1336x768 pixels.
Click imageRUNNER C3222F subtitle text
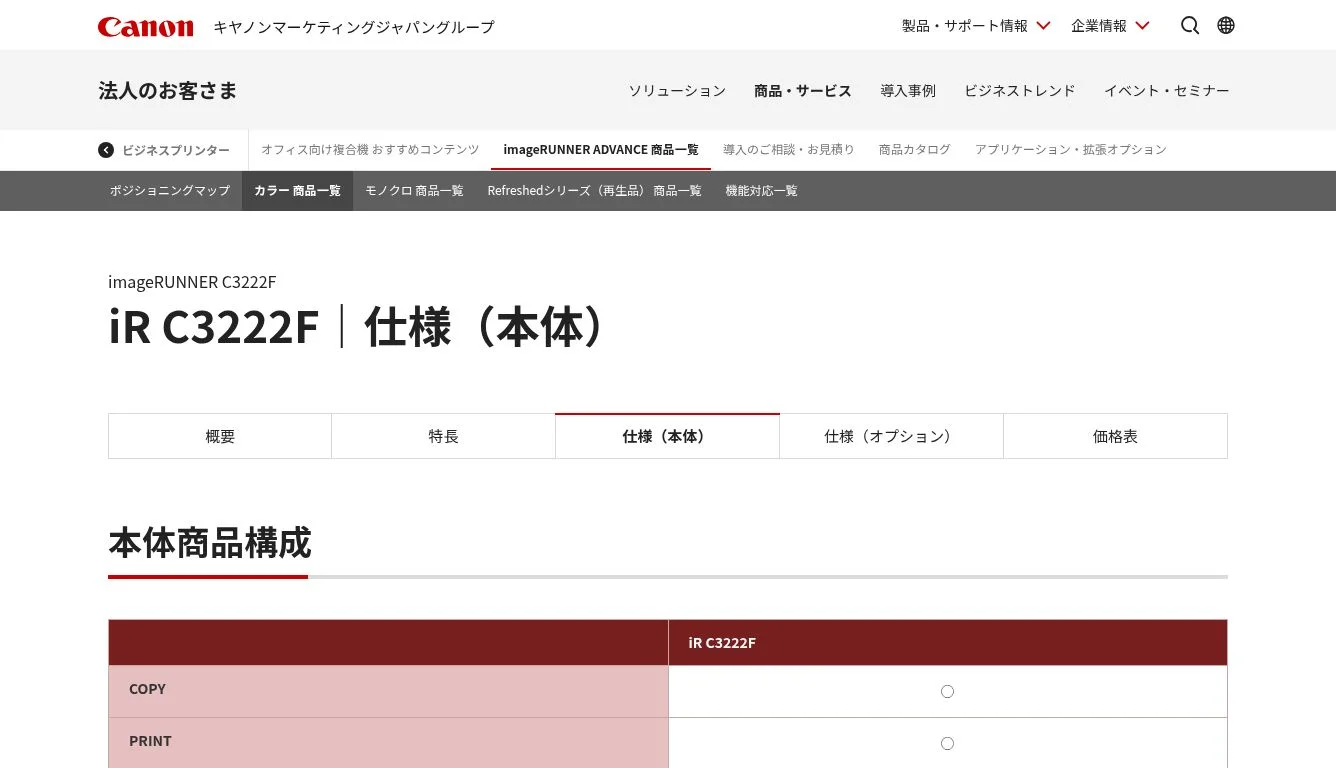192,282
